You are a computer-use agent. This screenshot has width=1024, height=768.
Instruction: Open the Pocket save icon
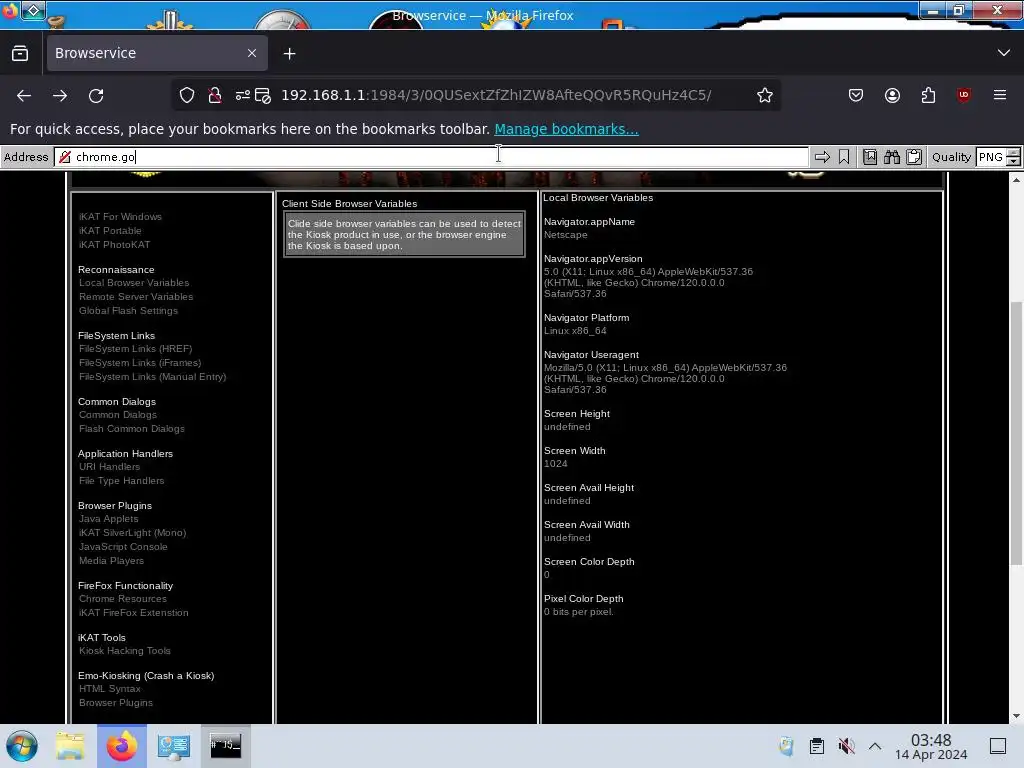[856, 95]
